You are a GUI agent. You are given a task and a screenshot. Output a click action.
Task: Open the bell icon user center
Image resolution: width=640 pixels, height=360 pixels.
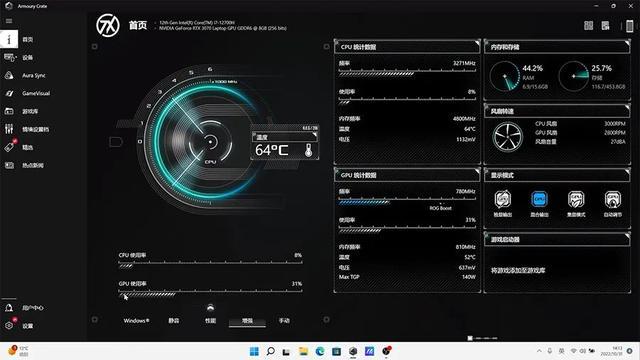[9, 308]
